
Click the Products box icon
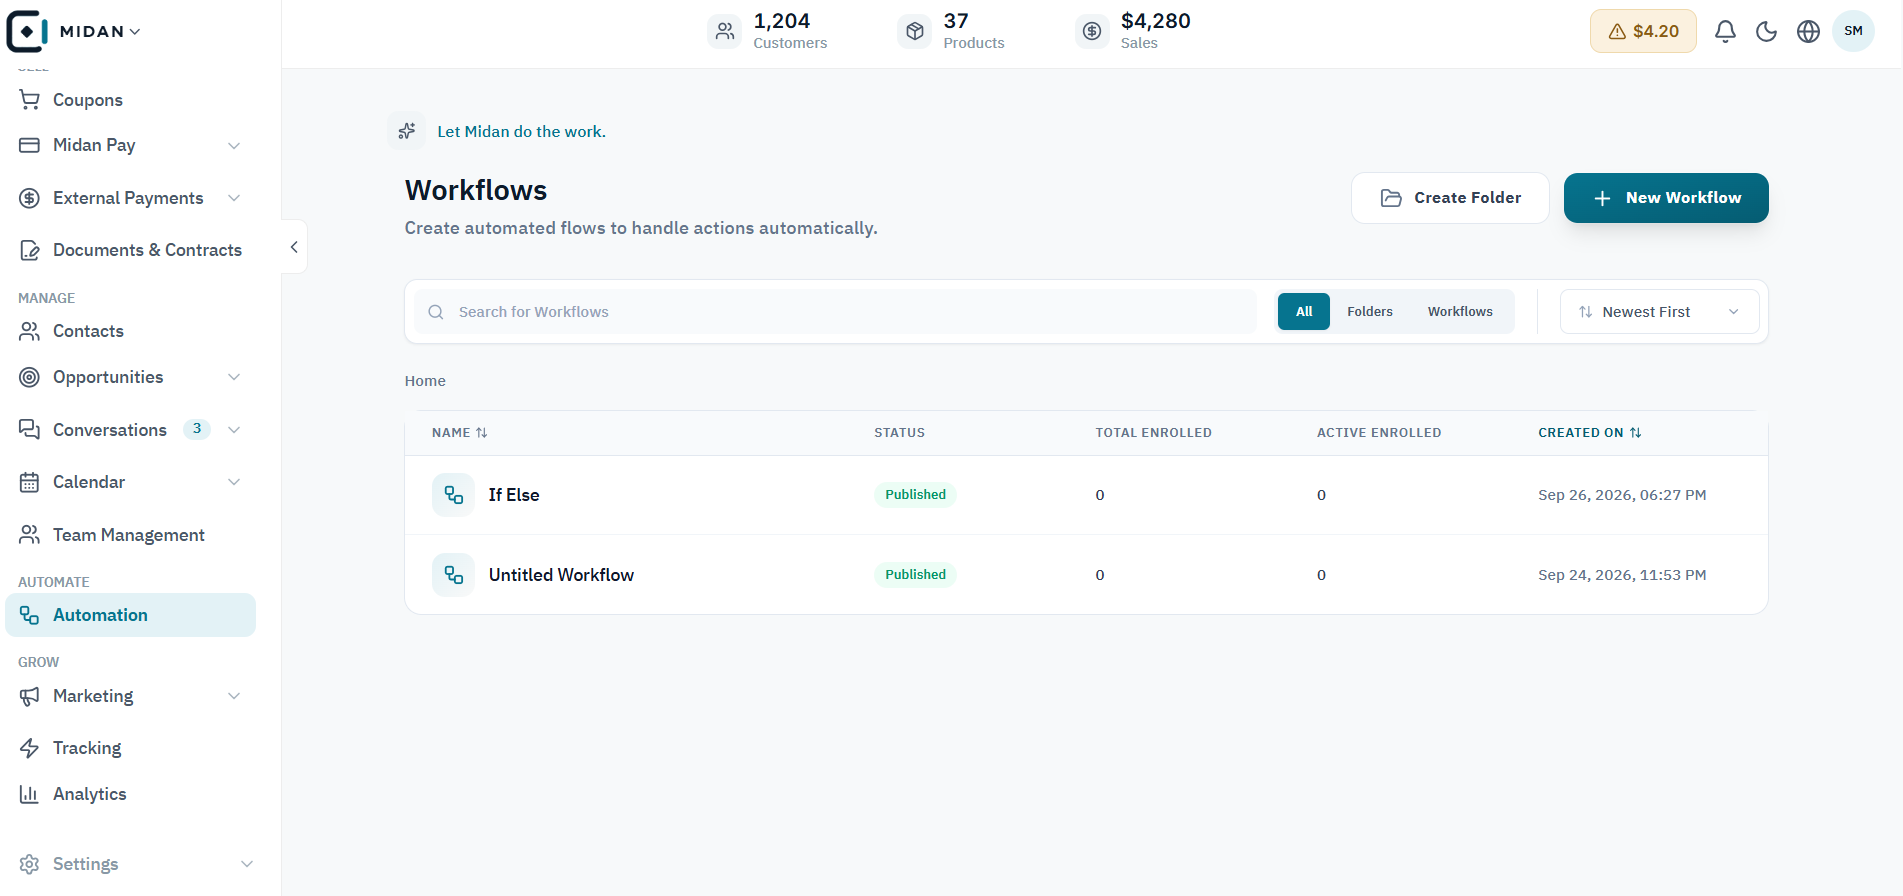[915, 32]
